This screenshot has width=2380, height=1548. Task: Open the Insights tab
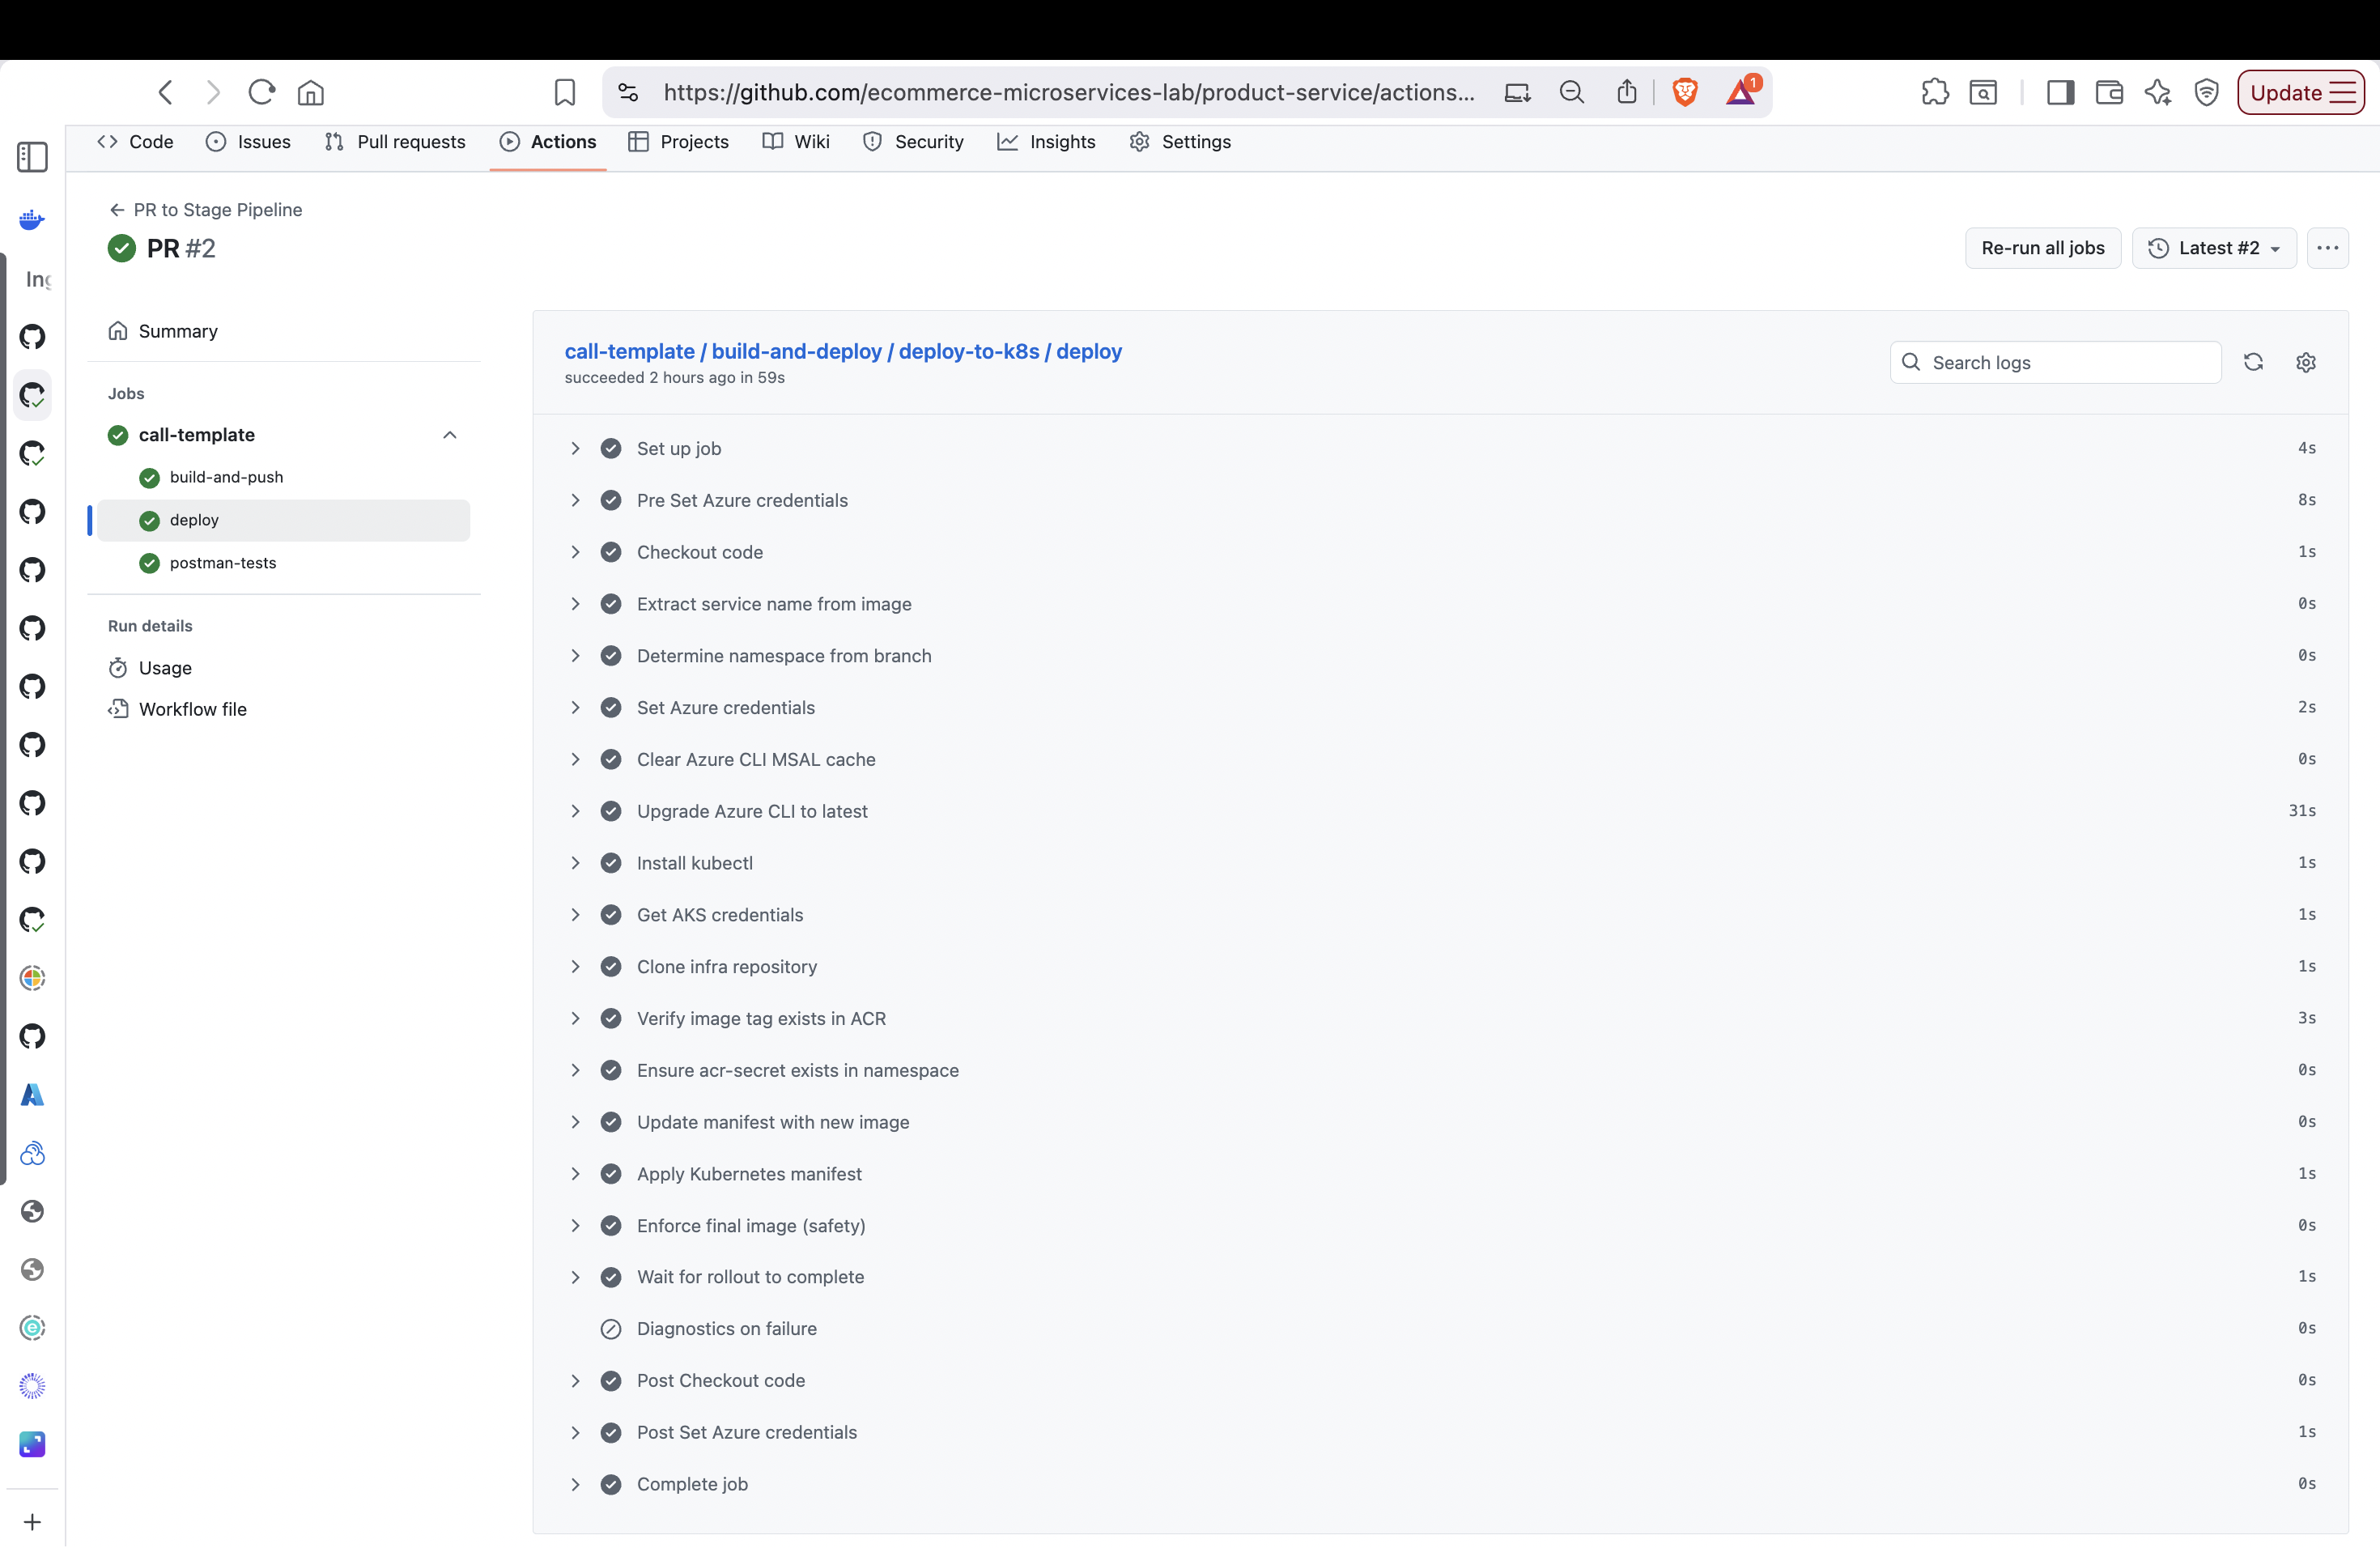tap(1046, 142)
